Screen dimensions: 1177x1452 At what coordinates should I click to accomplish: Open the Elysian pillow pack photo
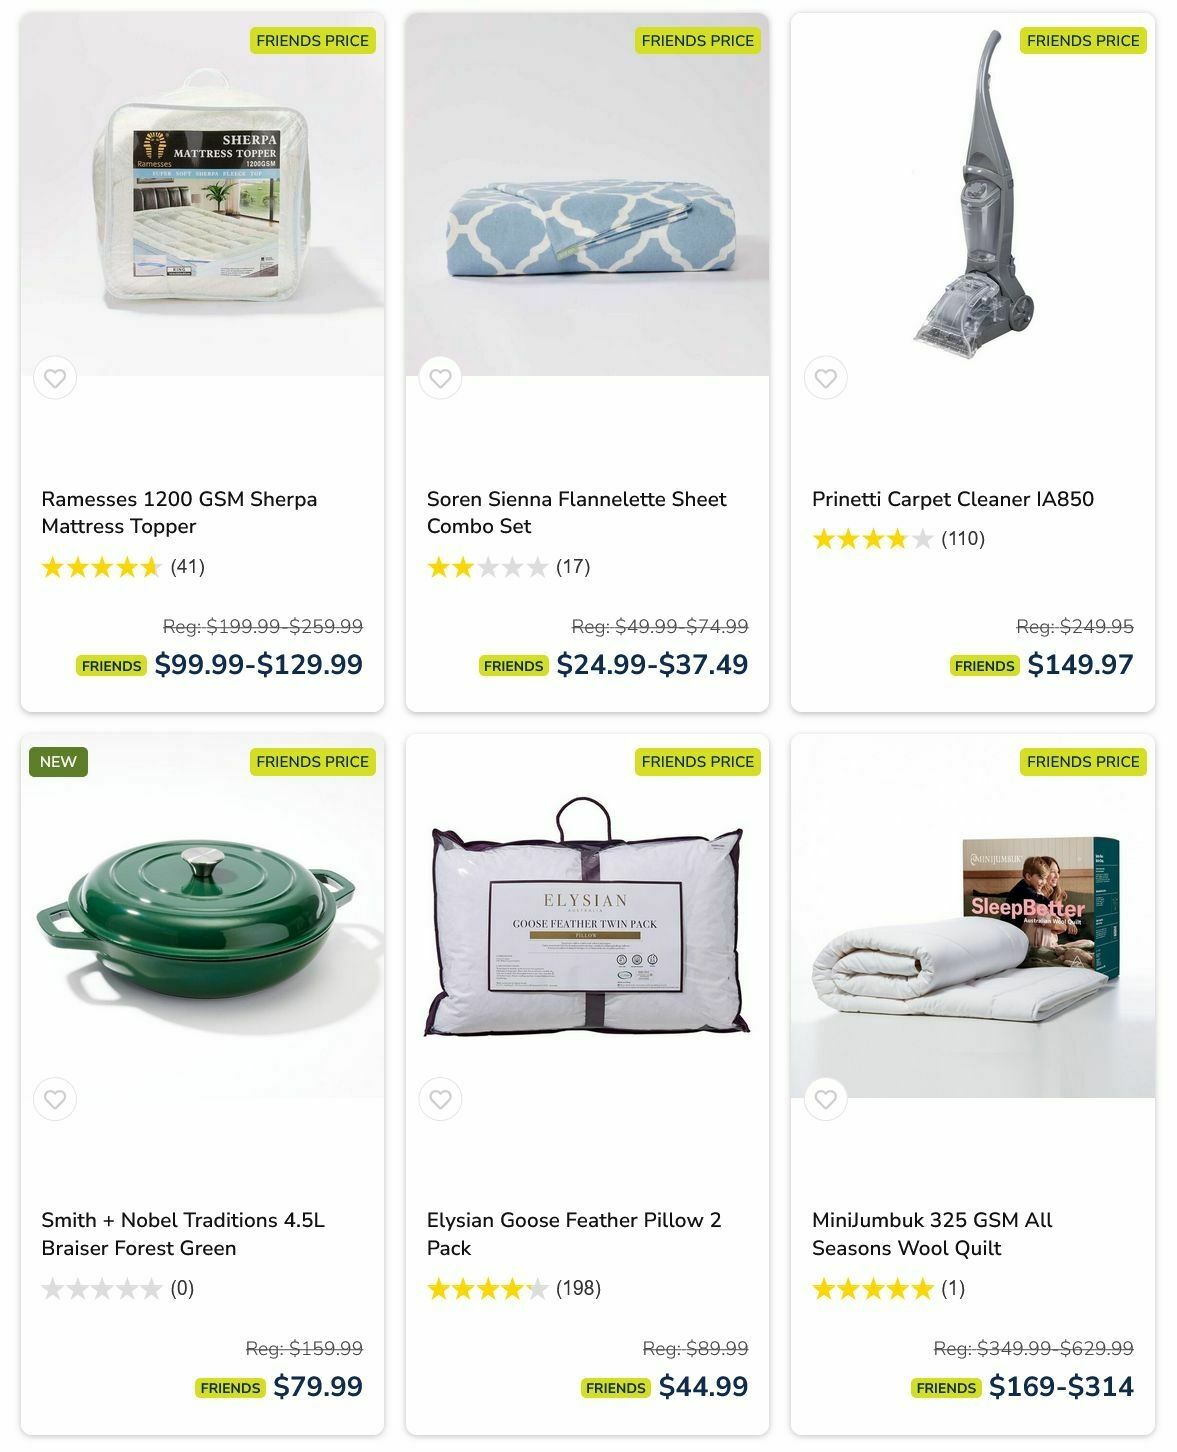coord(587,915)
